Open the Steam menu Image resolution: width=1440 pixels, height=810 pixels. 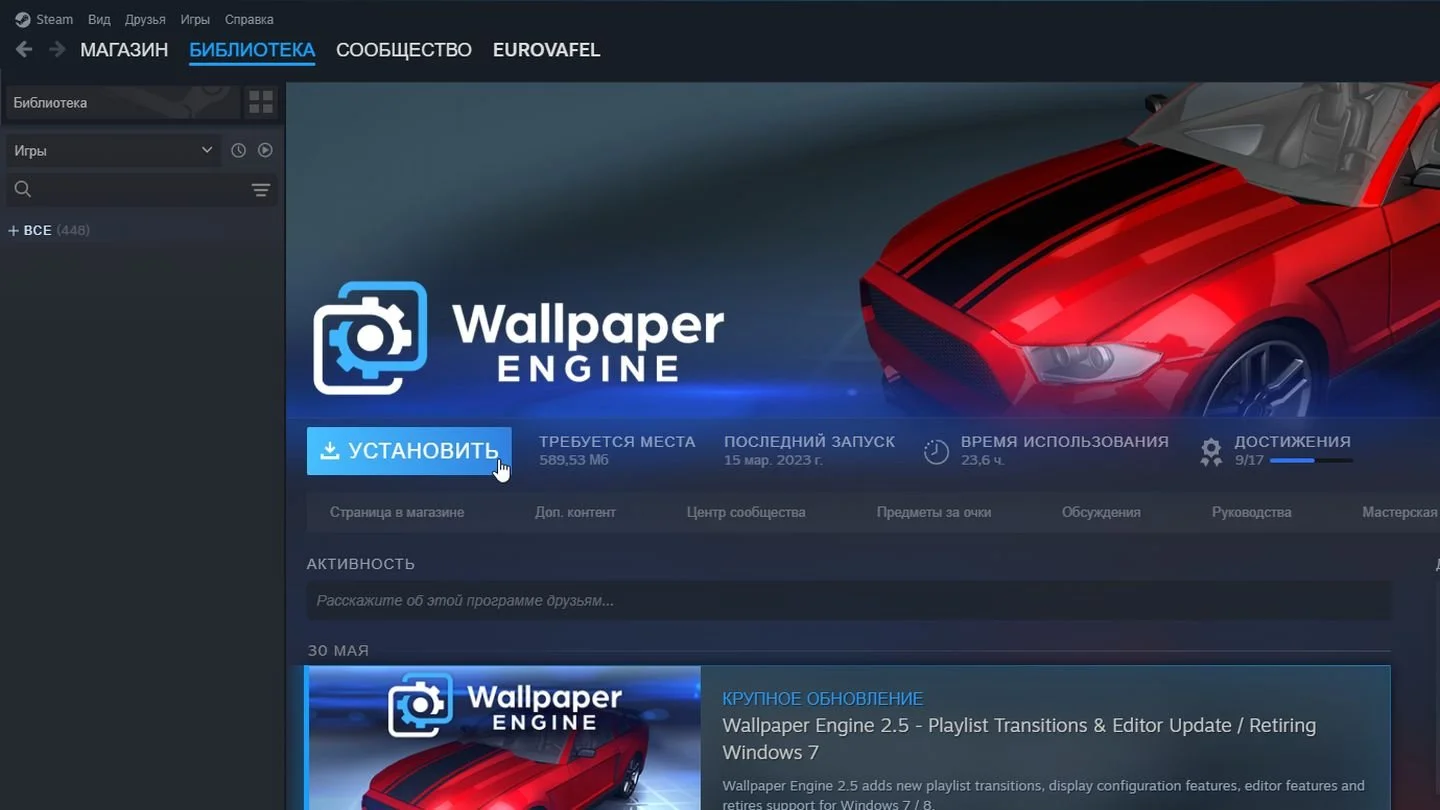[44, 19]
